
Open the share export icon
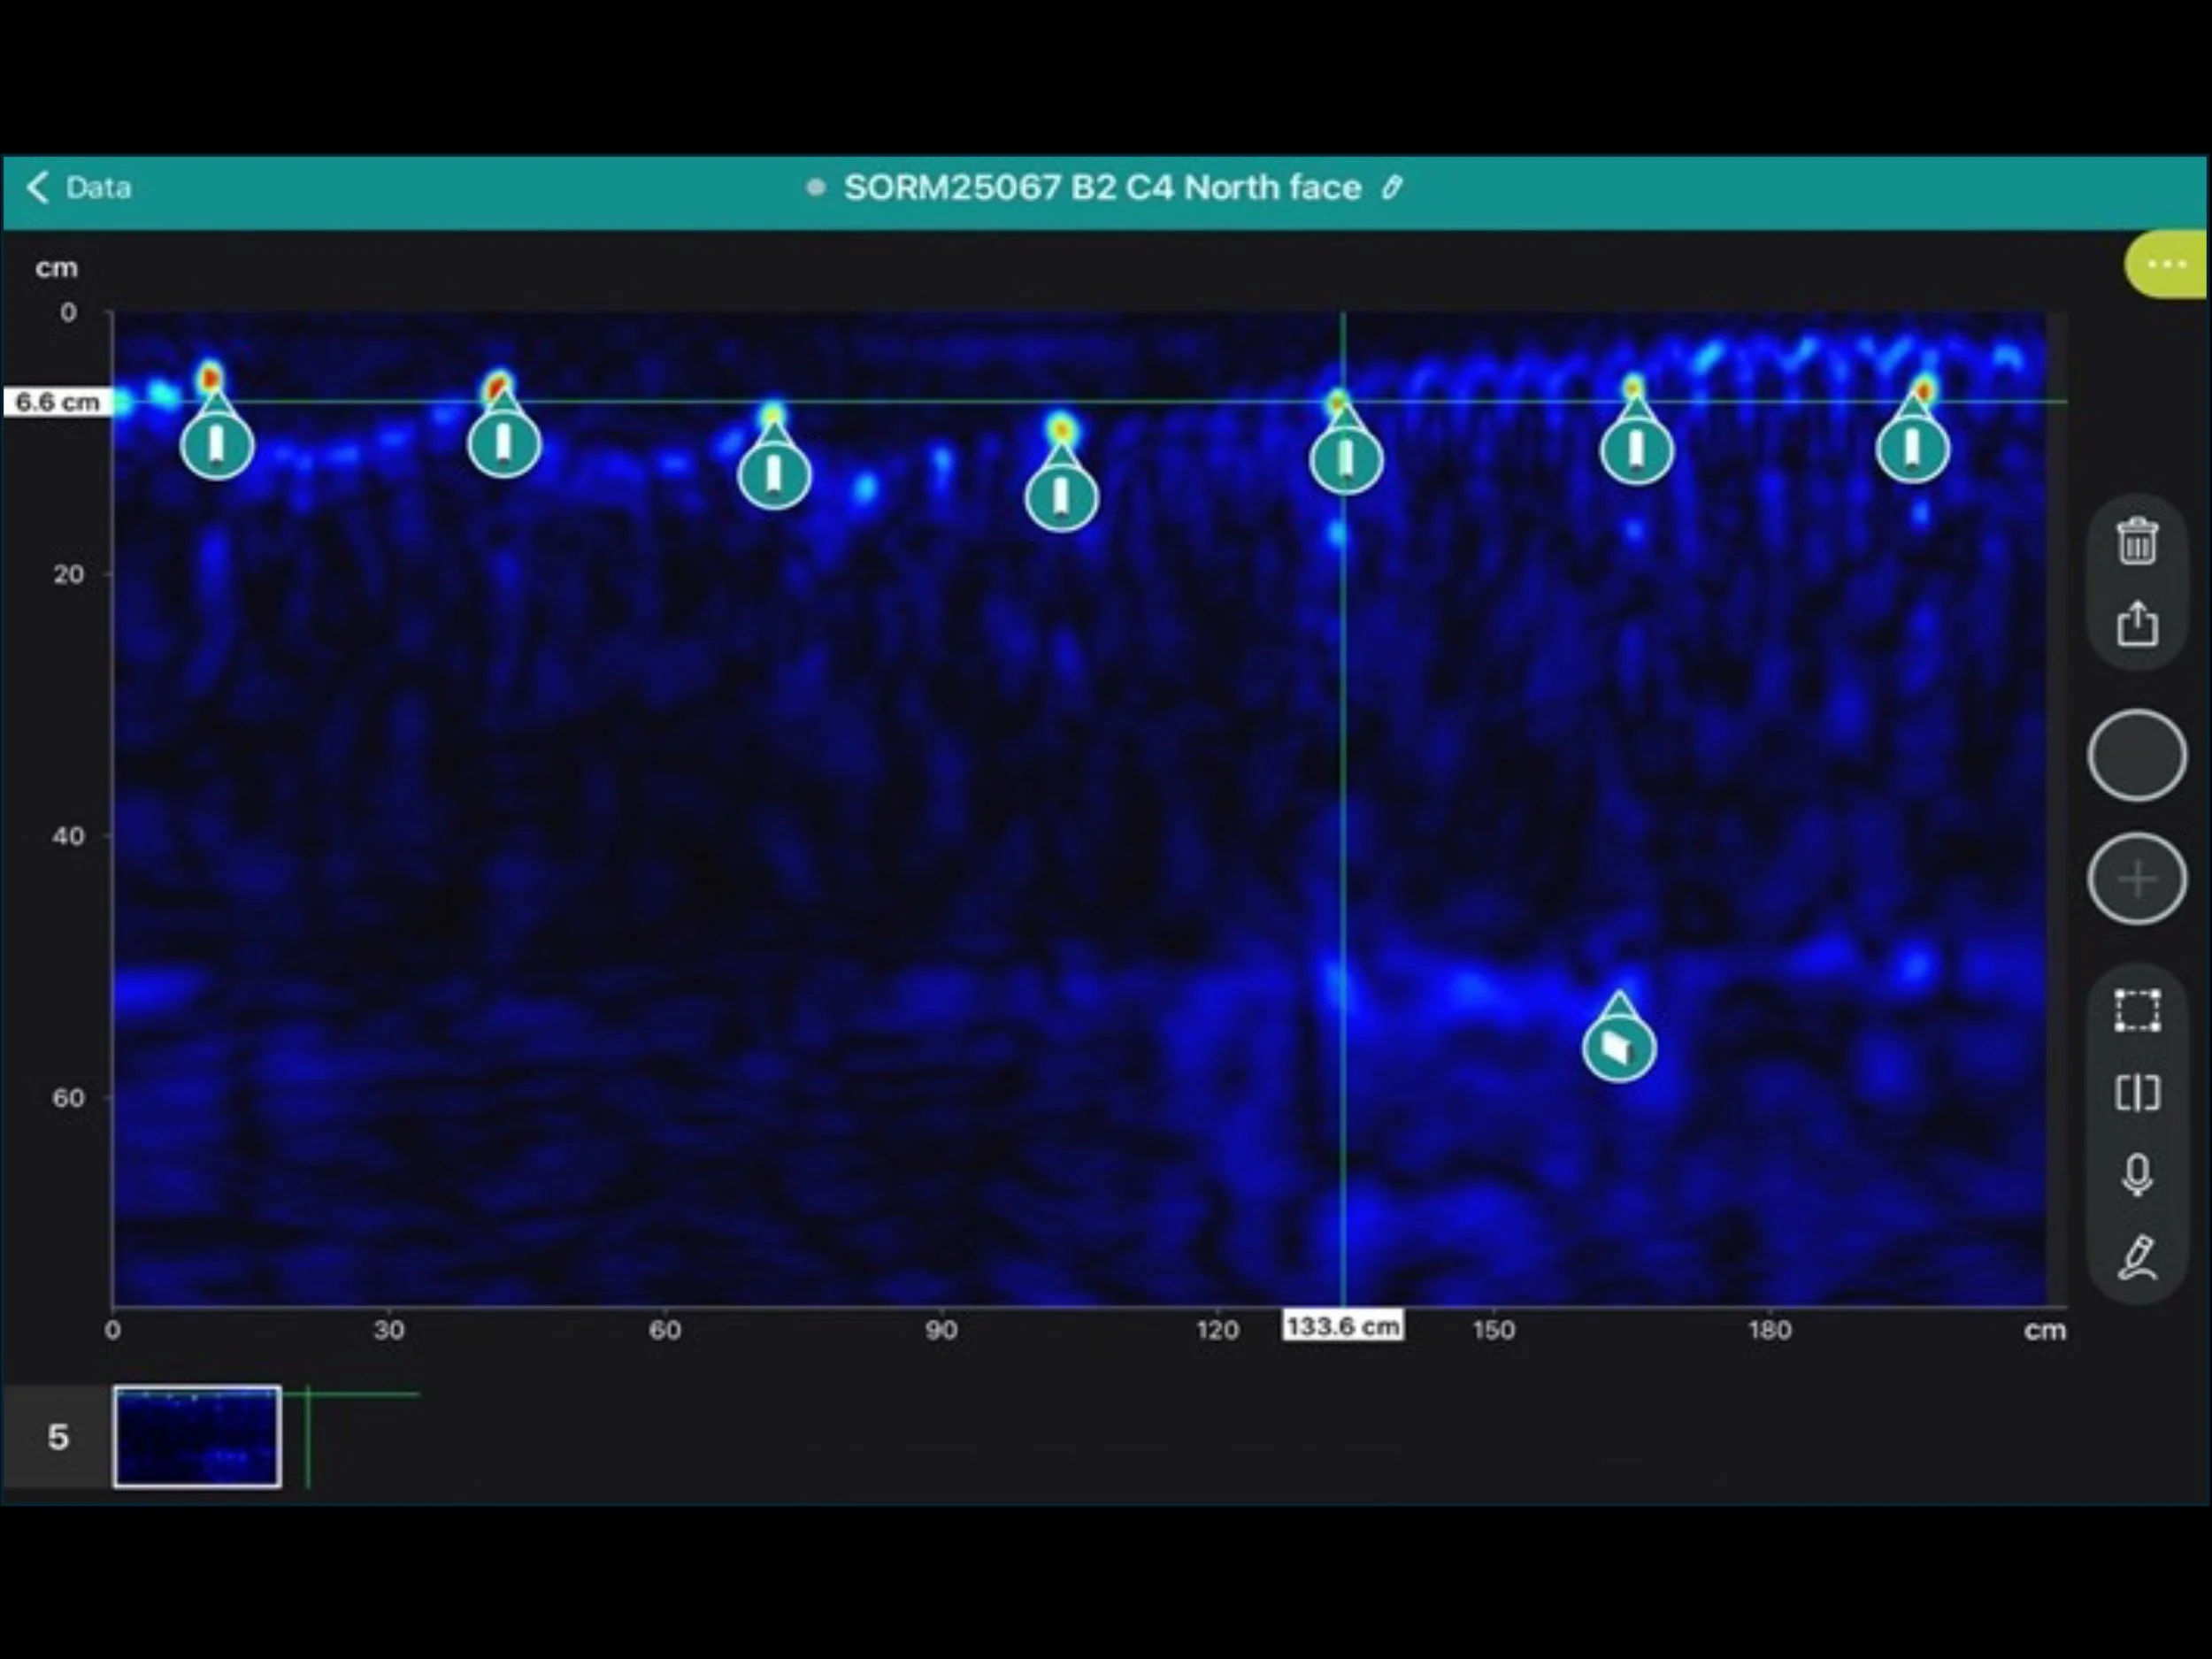2137,624
